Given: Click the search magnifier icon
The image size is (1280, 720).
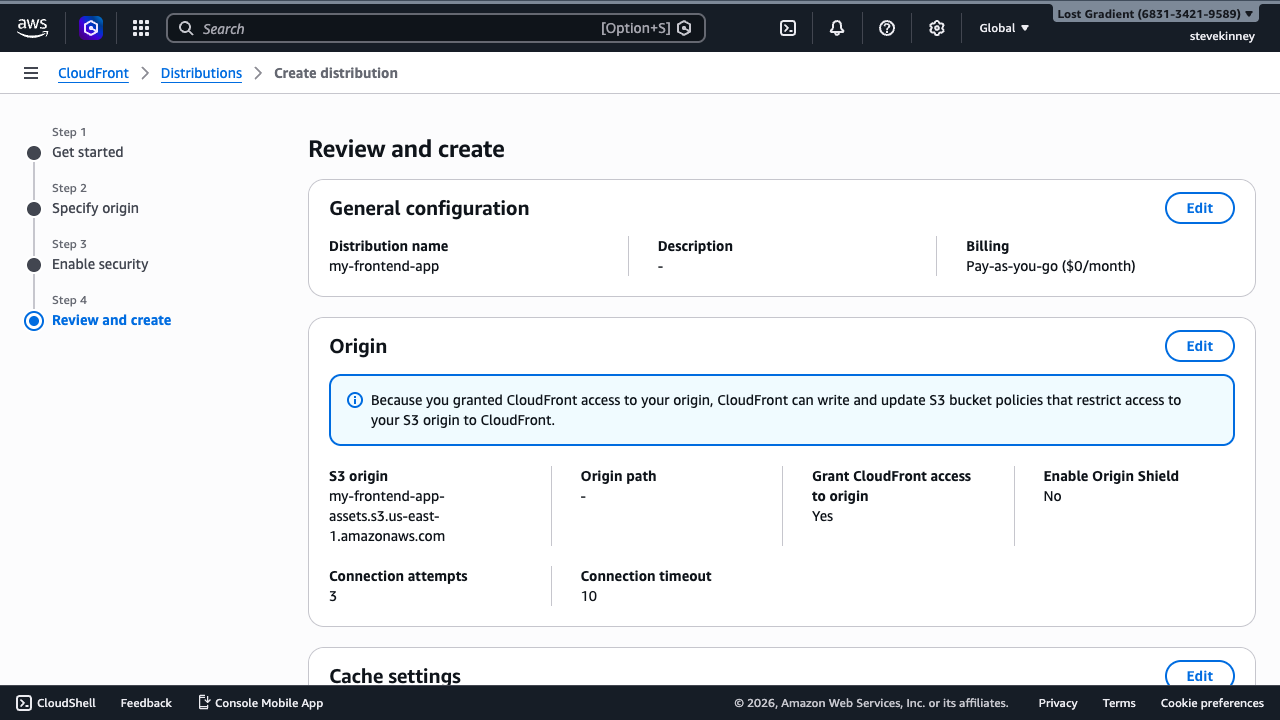Looking at the screenshot, I should pos(186,28).
